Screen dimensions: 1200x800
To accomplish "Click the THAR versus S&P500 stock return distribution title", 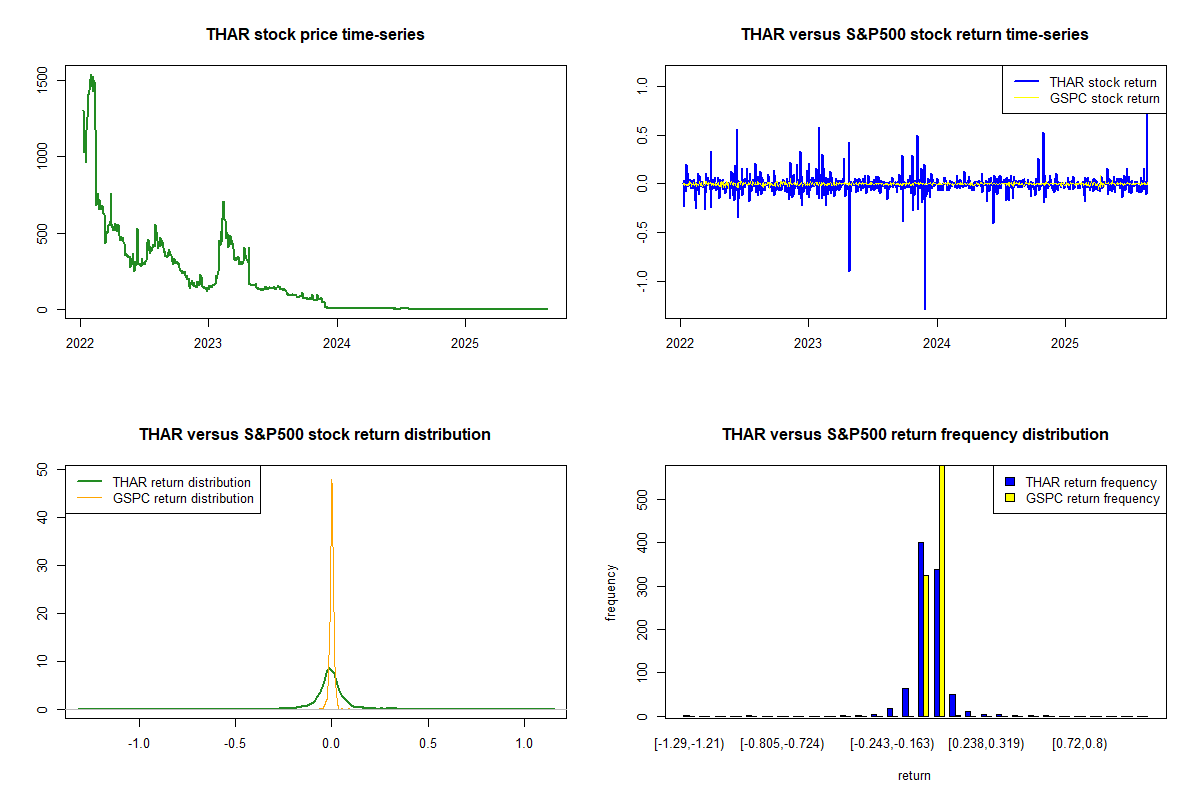I will [315, 435].
